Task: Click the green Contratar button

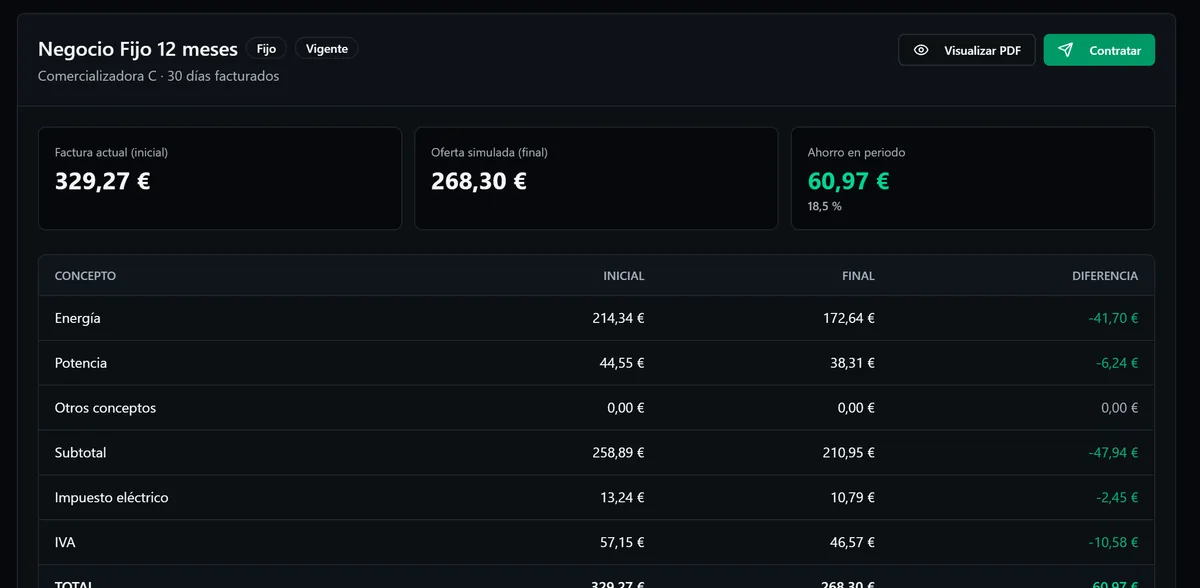Action: [1099, 50]
